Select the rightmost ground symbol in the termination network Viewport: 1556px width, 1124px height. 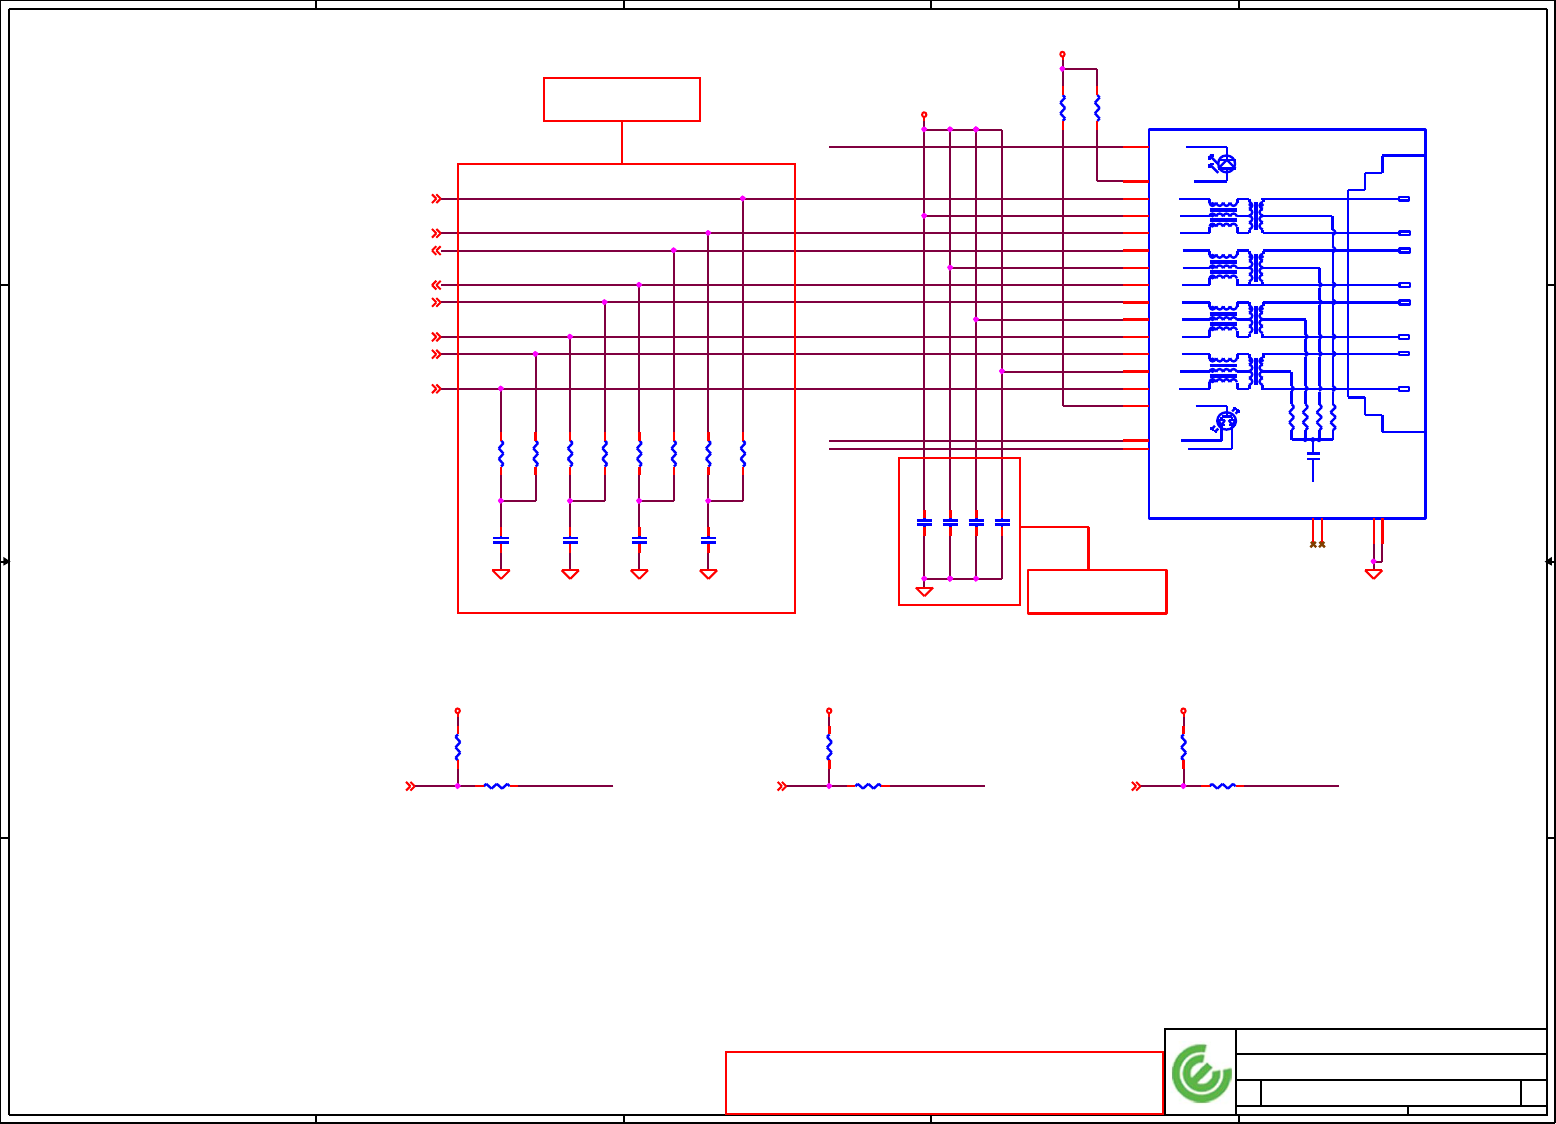[708, 574]
